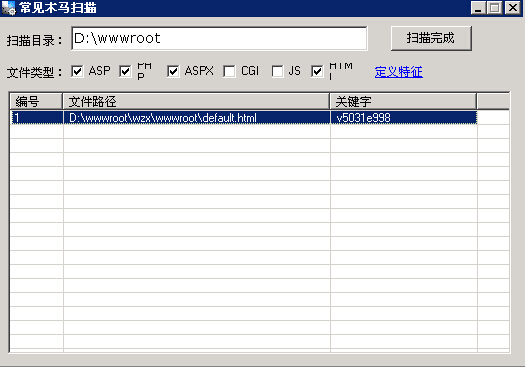Open the 定义特征 link
This screenshot has width=525, height=367.
coord(398,72)
